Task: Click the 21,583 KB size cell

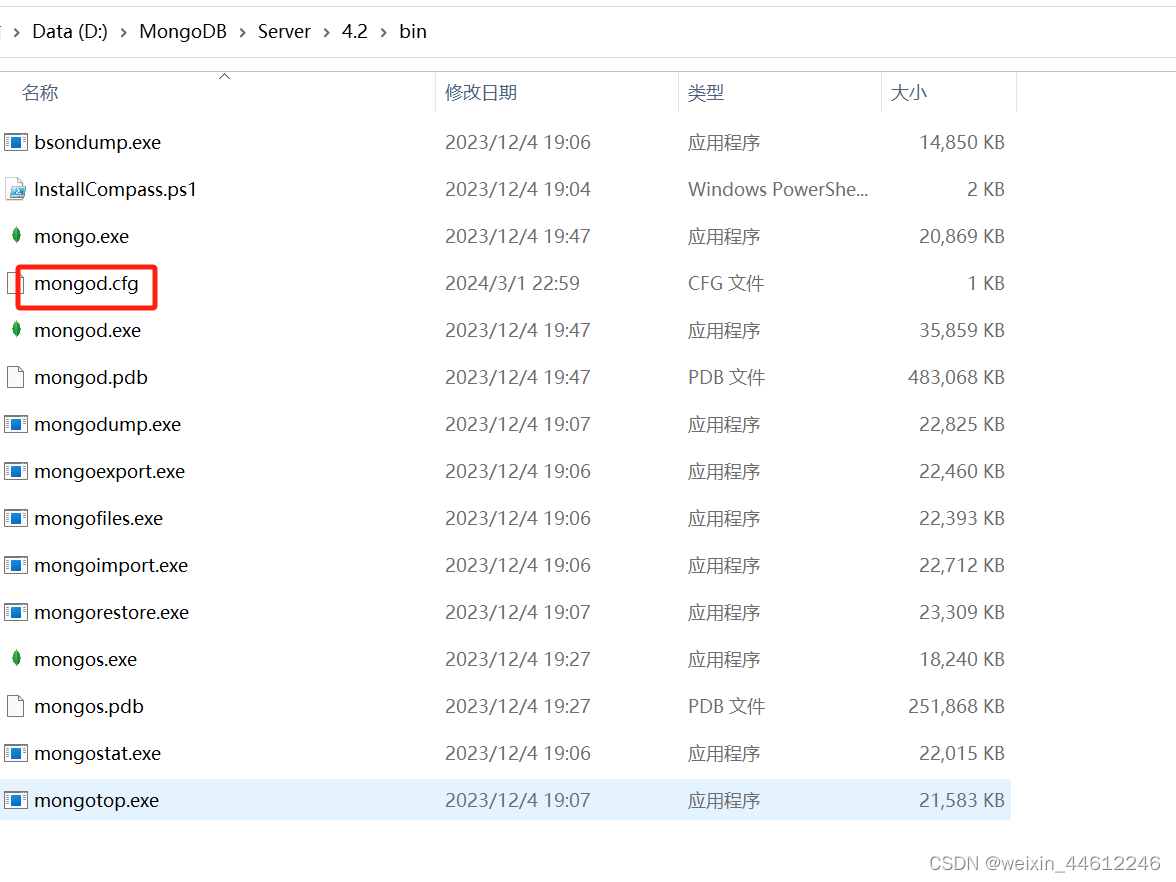Action: pyautogui.click(x=962, y=800)
